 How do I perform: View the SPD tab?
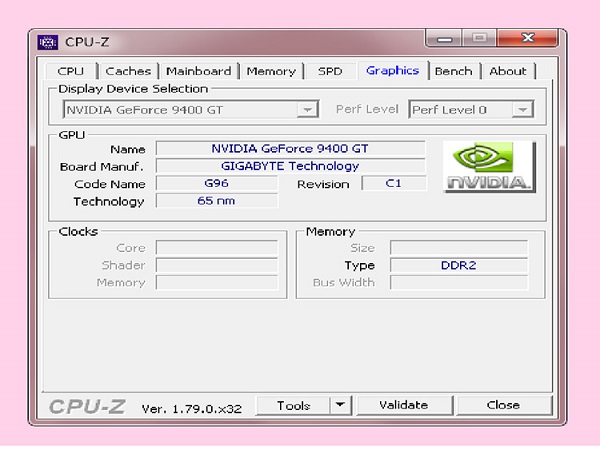point(330,71)
